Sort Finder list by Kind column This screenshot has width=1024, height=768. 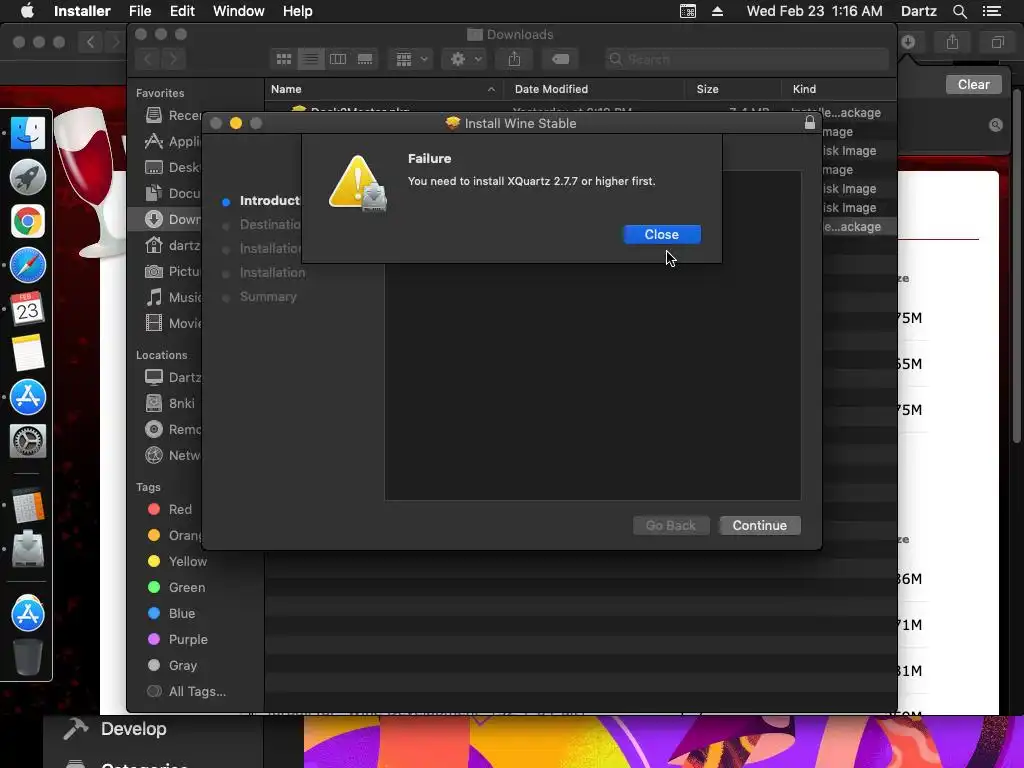point(839,89)
